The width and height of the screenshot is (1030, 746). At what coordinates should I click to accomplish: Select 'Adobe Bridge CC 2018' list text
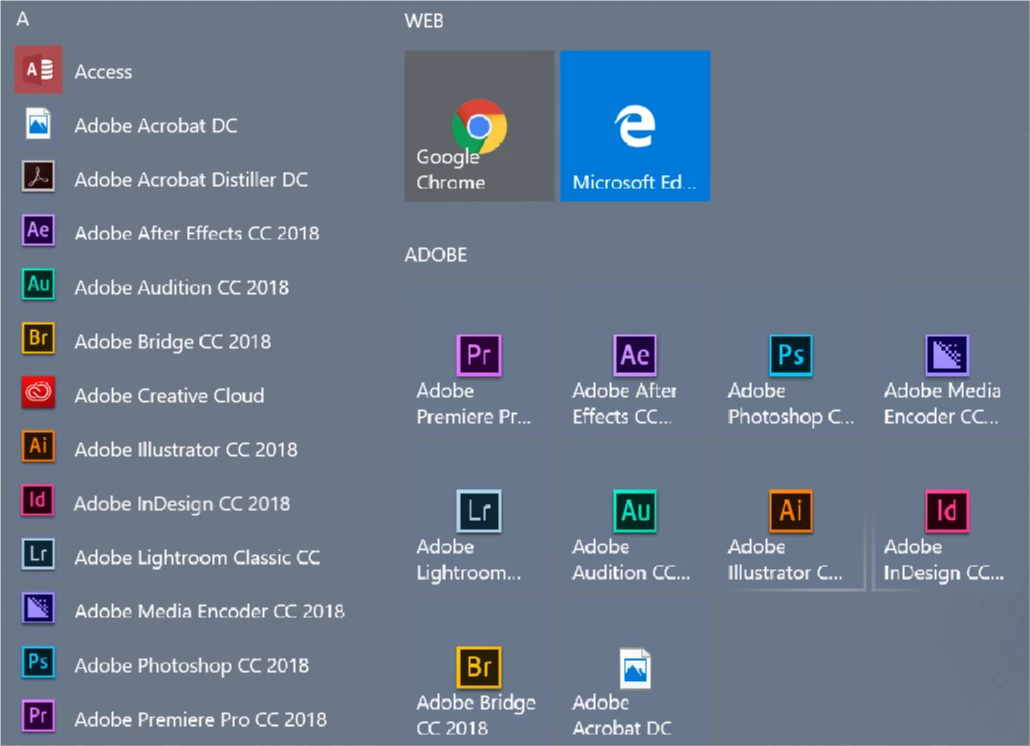point(173,341)
